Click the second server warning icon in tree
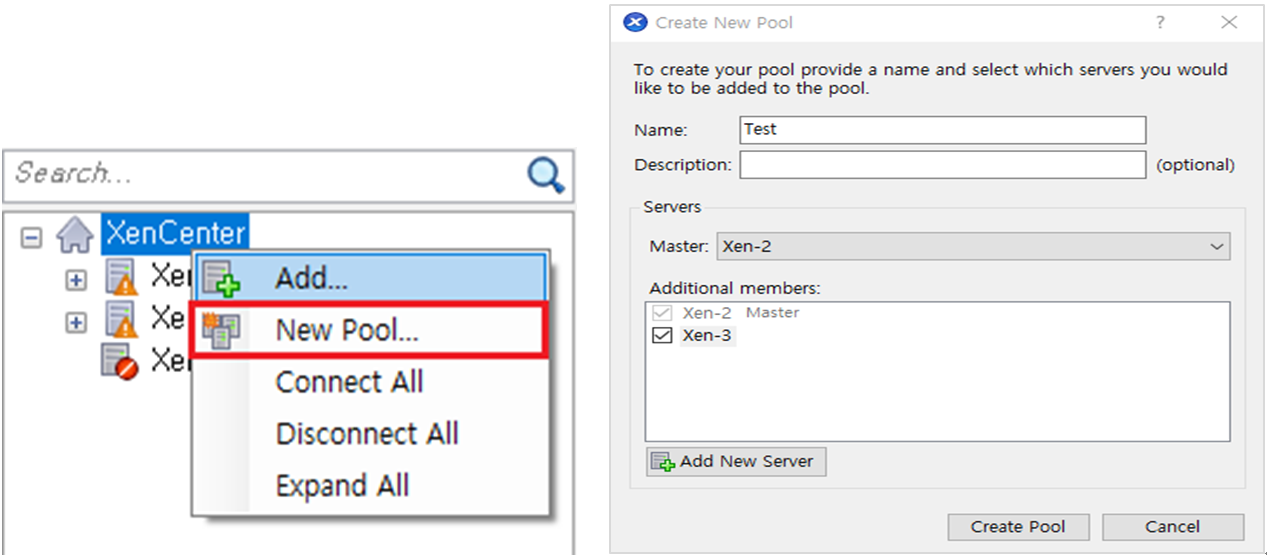 point(121,321)
